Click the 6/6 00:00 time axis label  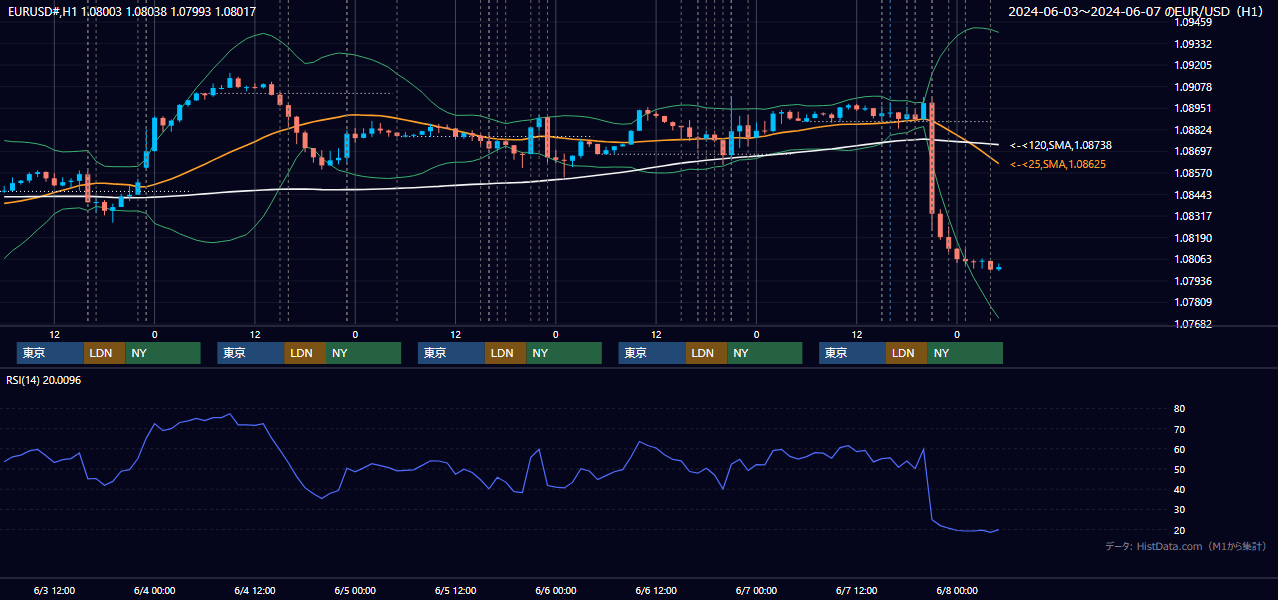(x=556, y=590)
